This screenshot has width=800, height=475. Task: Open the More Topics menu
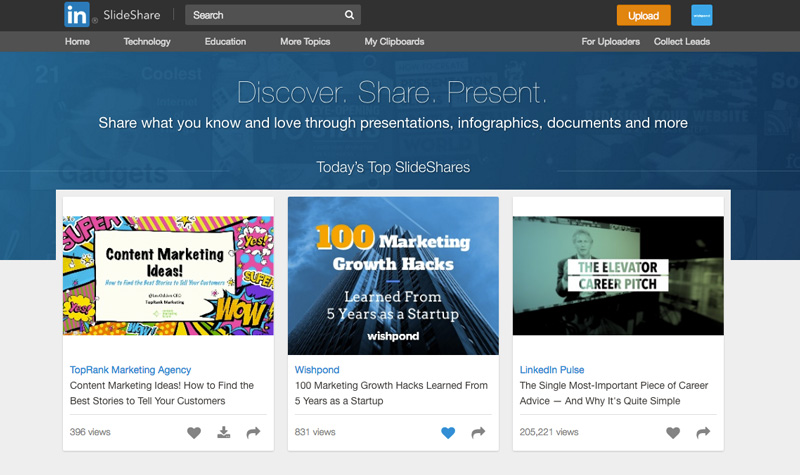pyautogui.click(x=305, y=41)
